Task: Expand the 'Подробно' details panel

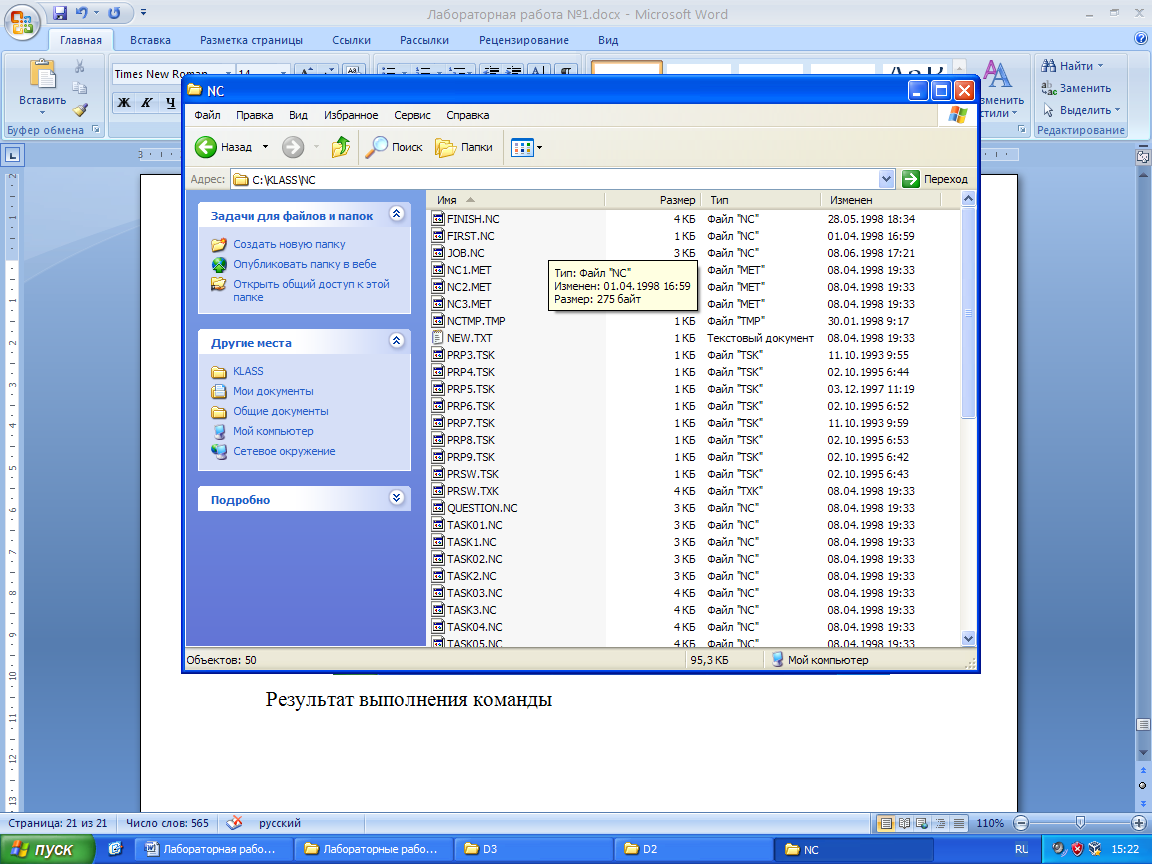Action: (397, 497)
